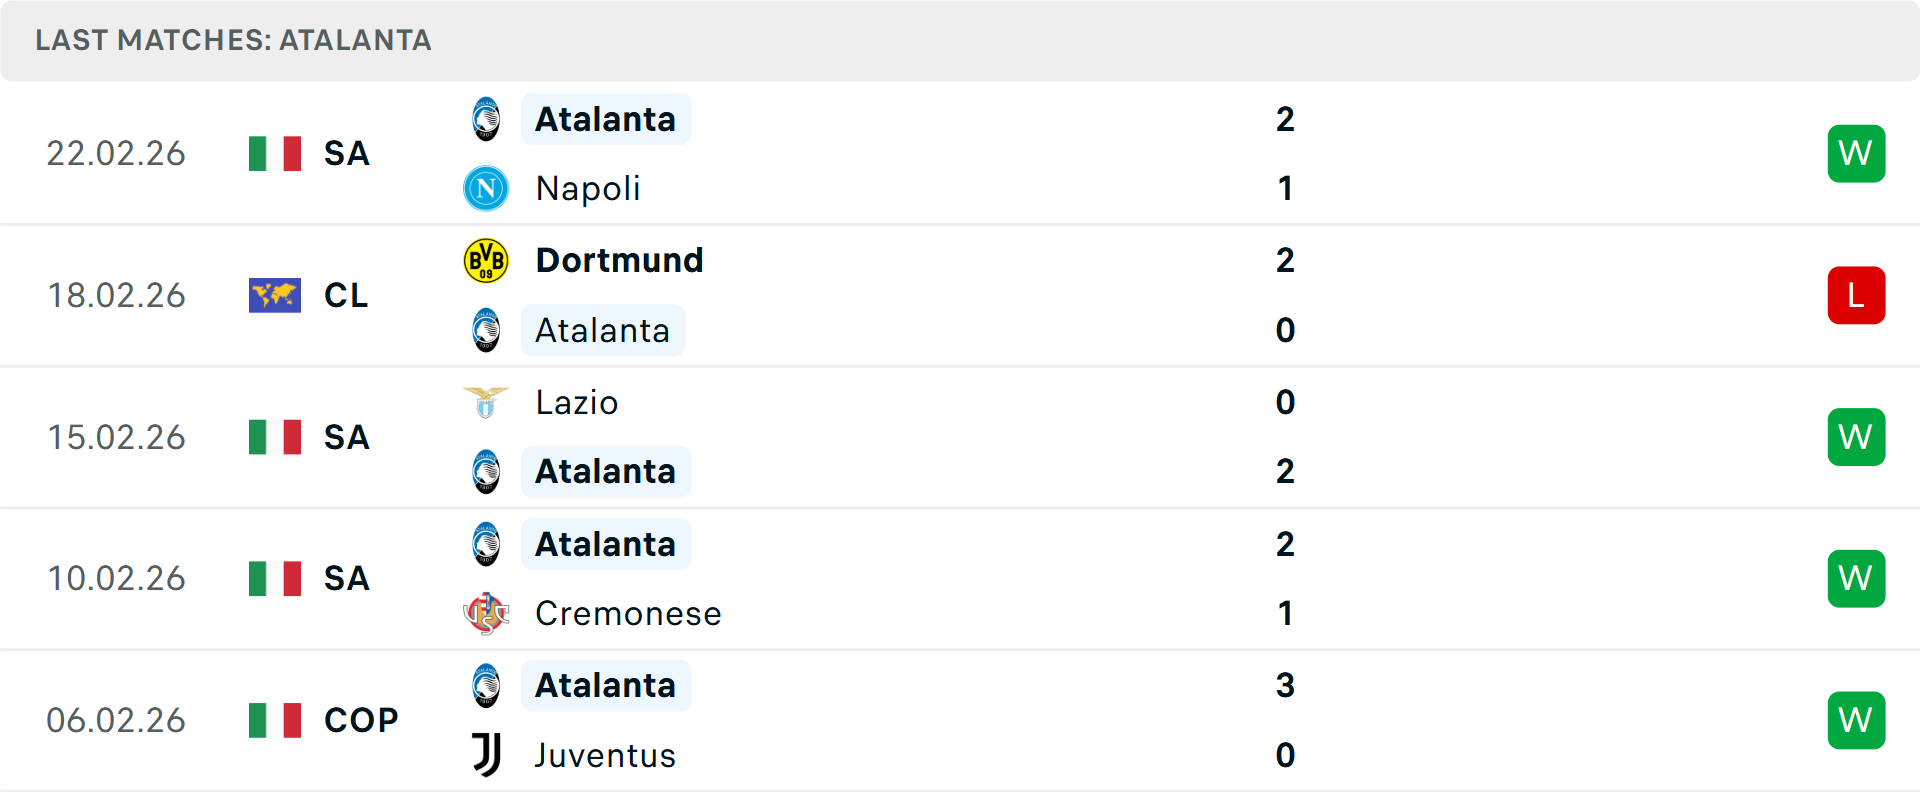Click the 18.02.26 match date
Viewport: 1920px width, 792px height.
[117, 295]
